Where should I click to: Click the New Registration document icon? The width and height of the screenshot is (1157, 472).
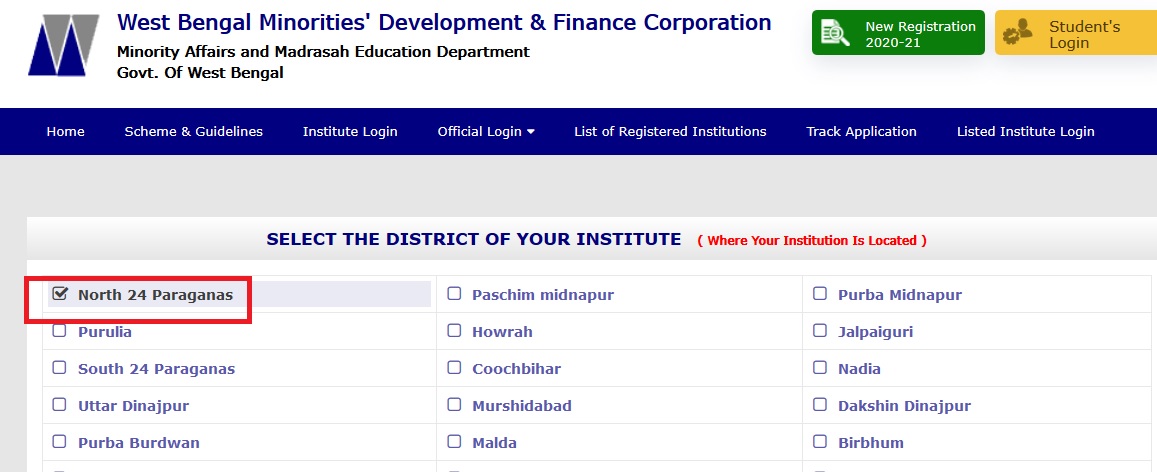point(834,34)
